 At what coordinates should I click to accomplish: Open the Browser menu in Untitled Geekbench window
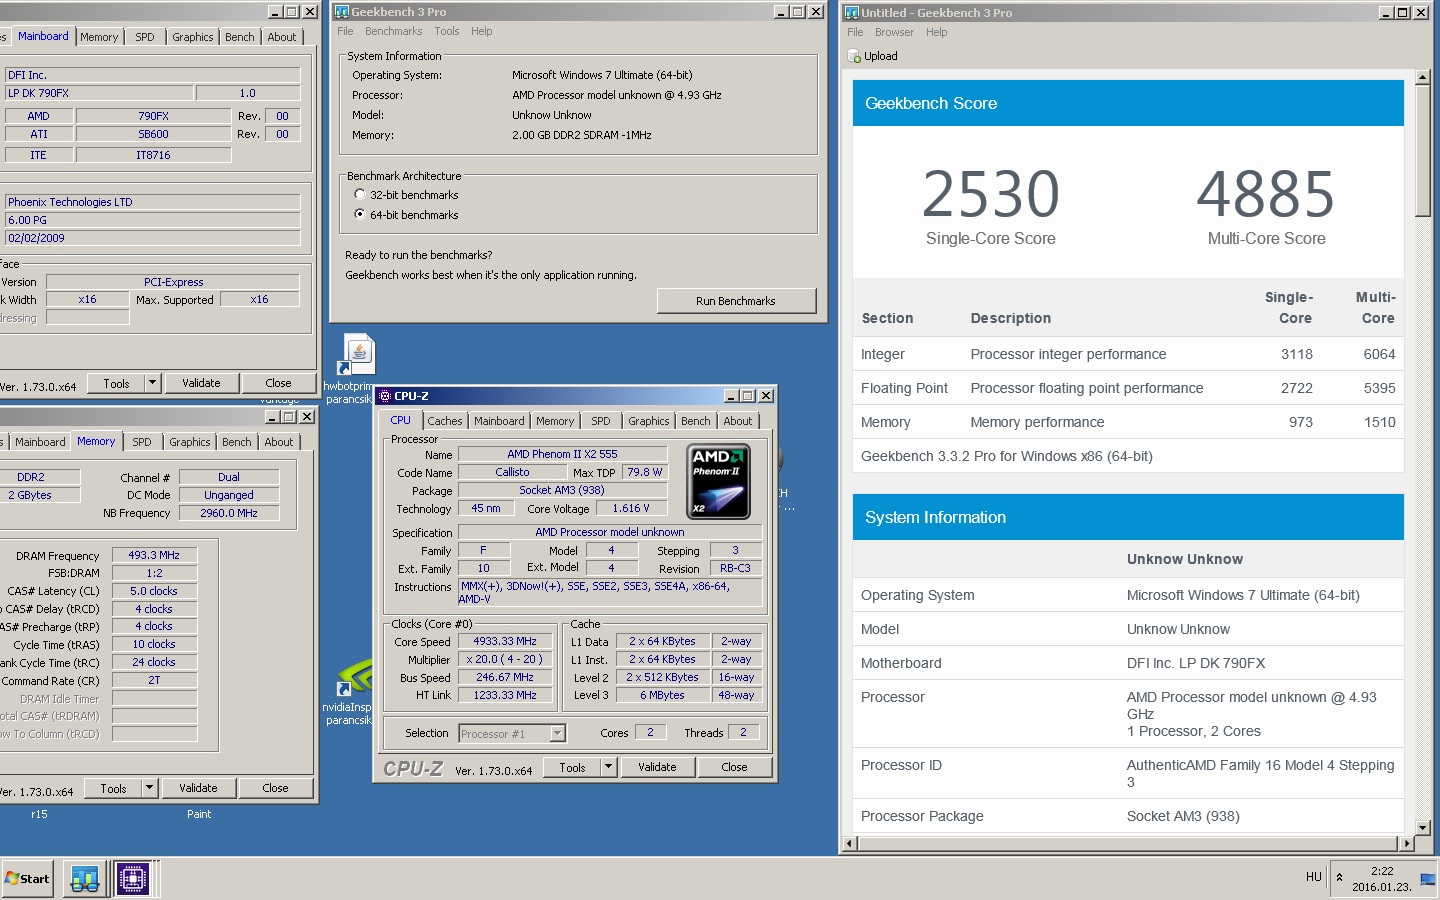pyautogui.click(x=894, y=32)
